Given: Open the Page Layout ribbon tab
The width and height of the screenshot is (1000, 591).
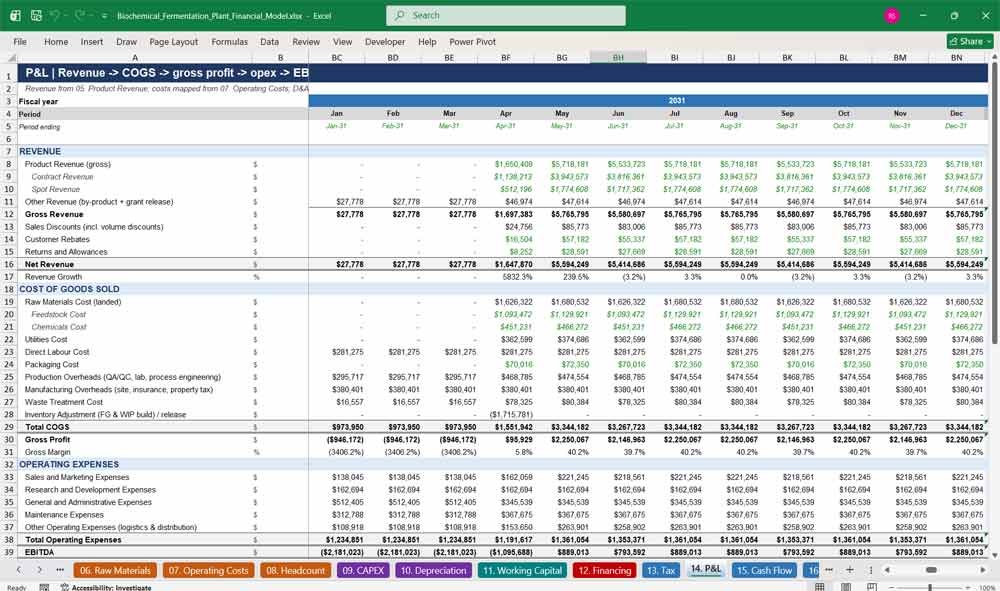Looking at the screenshot, I should tap(173, 41).
